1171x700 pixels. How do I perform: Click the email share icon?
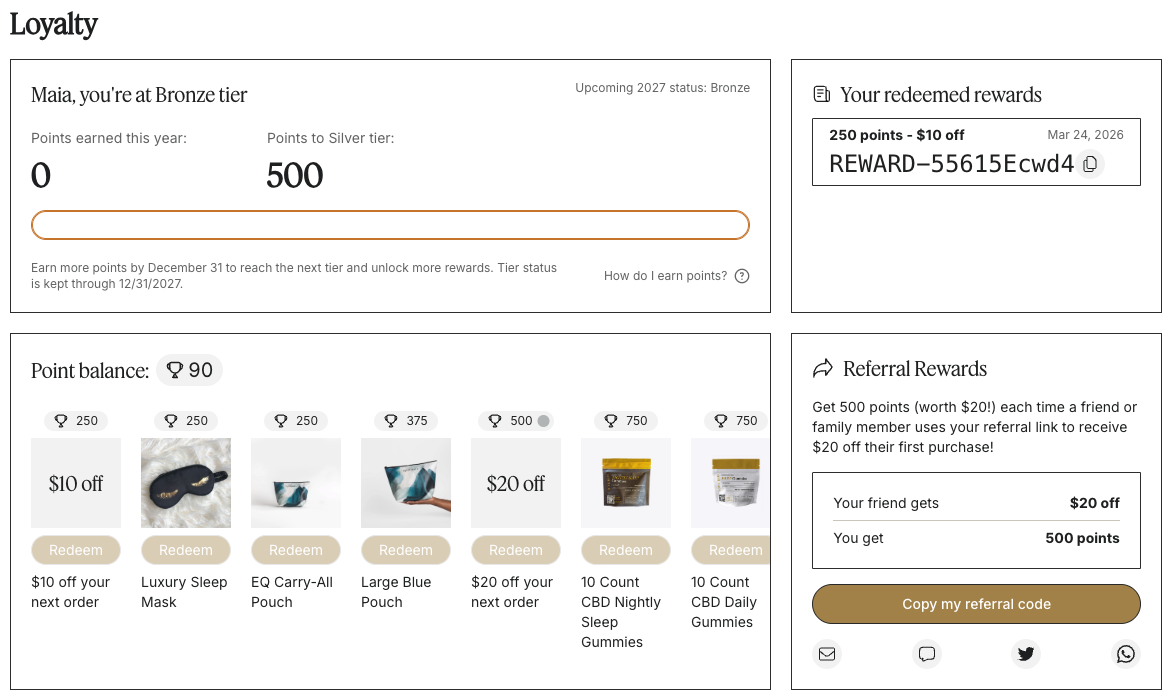coord(827,654)
